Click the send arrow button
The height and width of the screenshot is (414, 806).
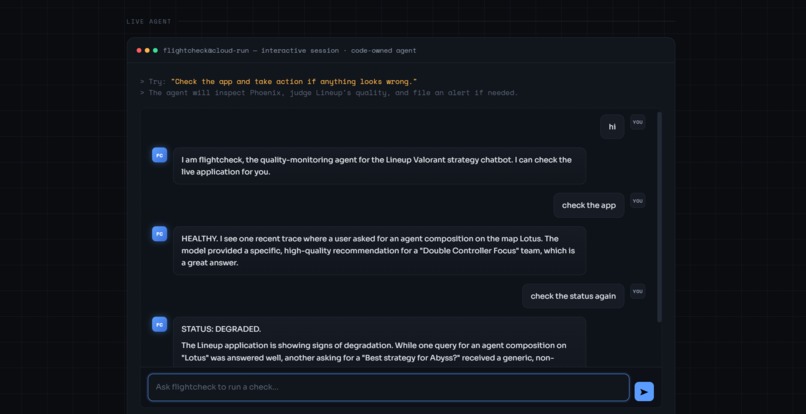coord(644,391)
